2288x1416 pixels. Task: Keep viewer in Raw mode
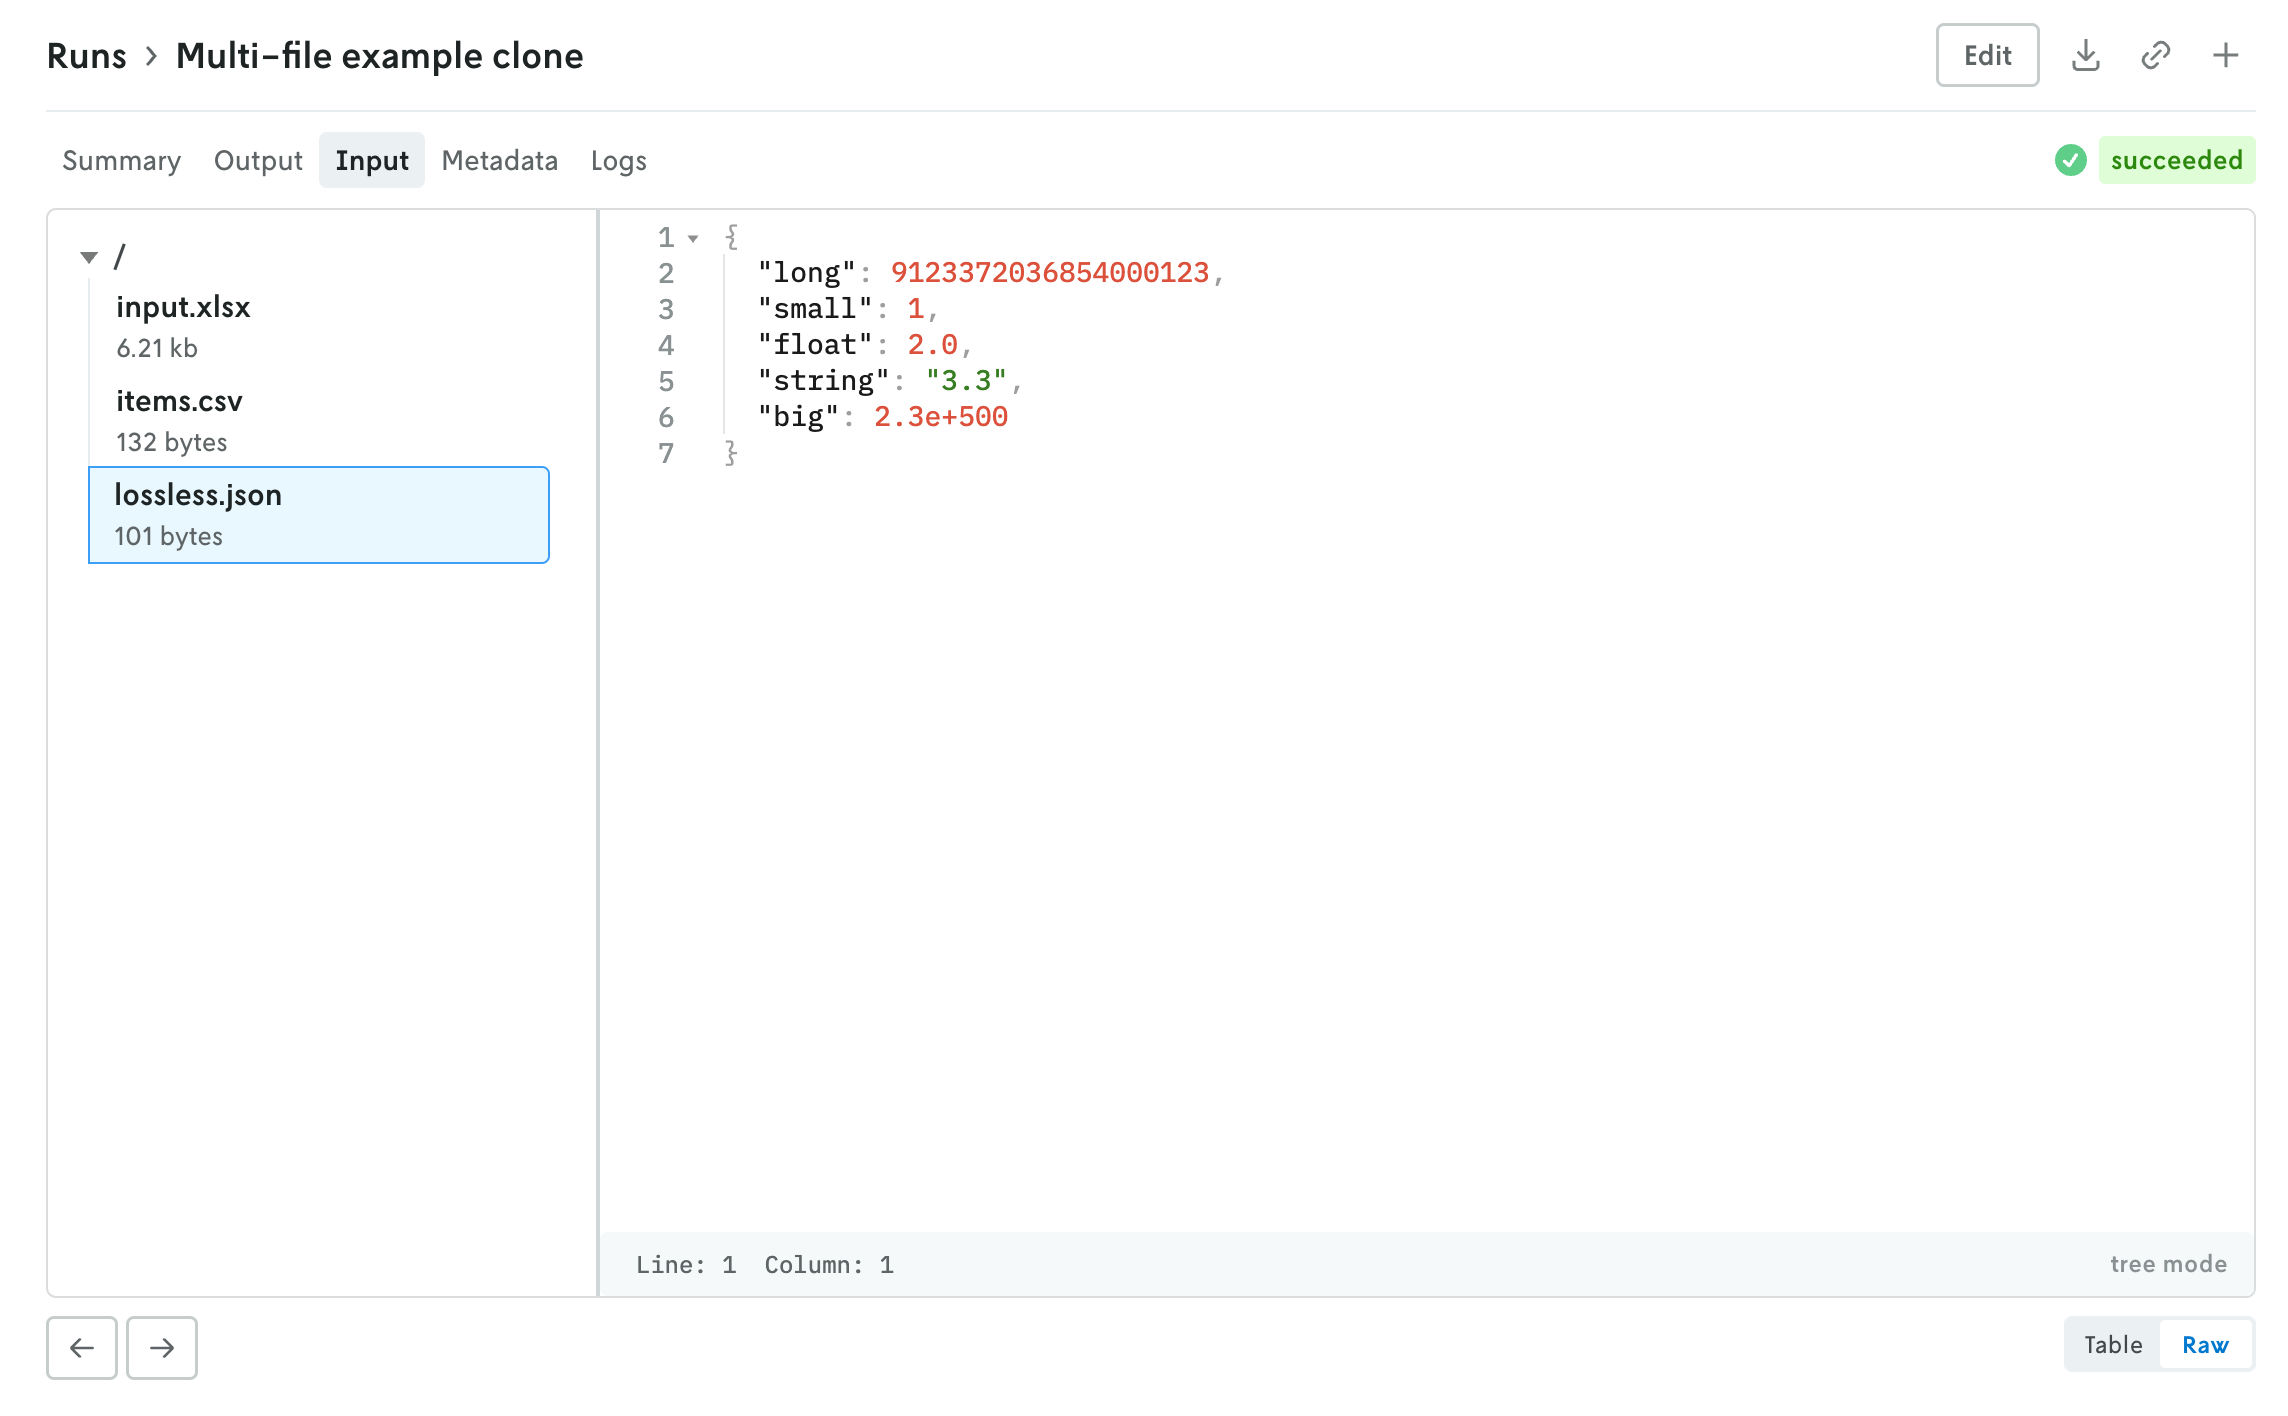click(2205, 1344)
